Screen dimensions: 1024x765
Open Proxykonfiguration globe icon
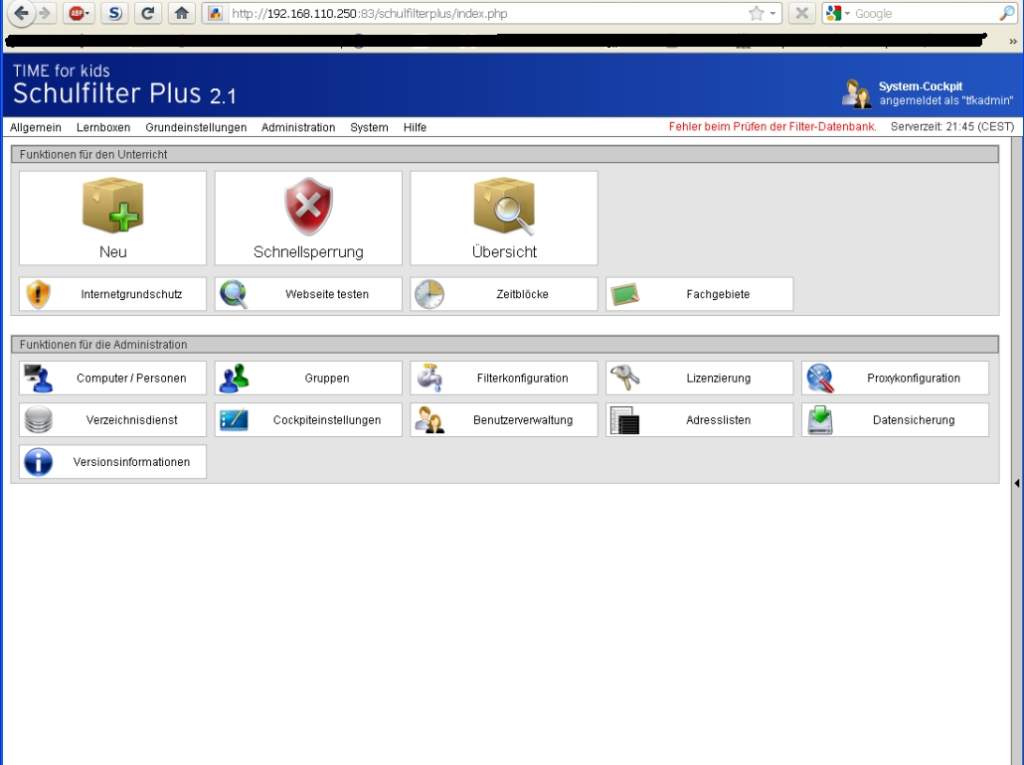click(x=820, y=378)
